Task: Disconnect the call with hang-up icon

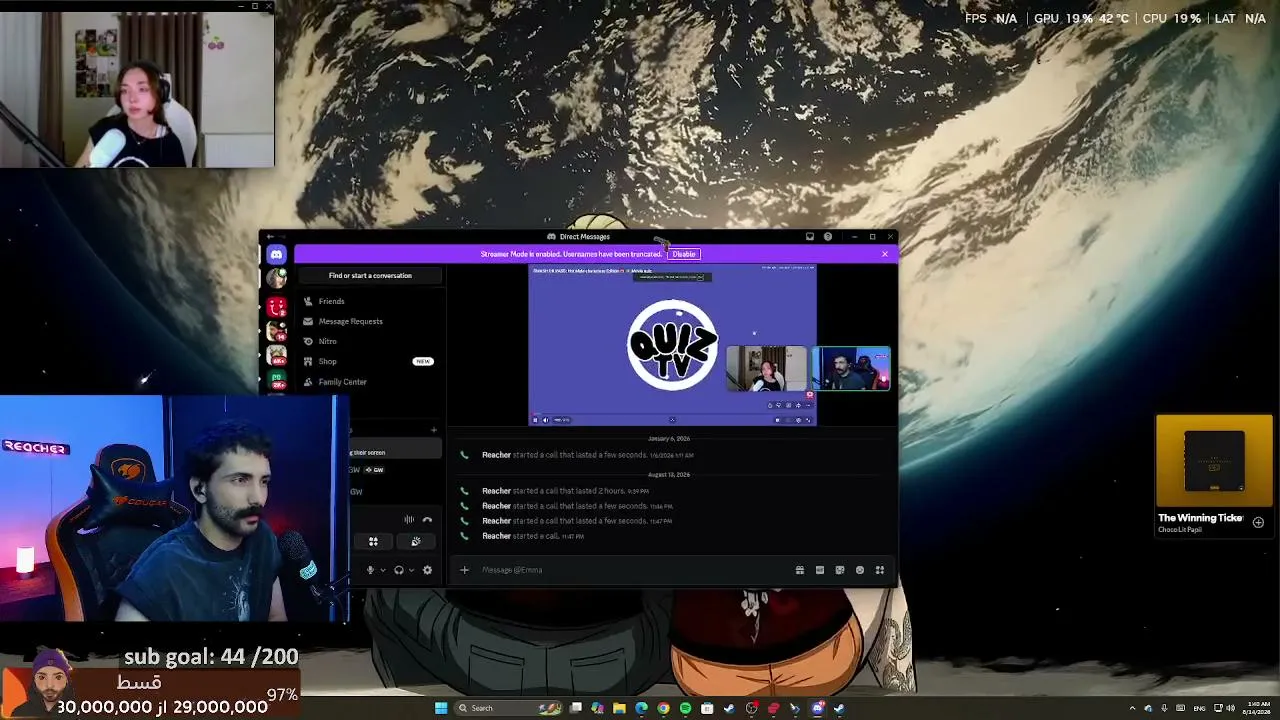Action: pos(427,520)
